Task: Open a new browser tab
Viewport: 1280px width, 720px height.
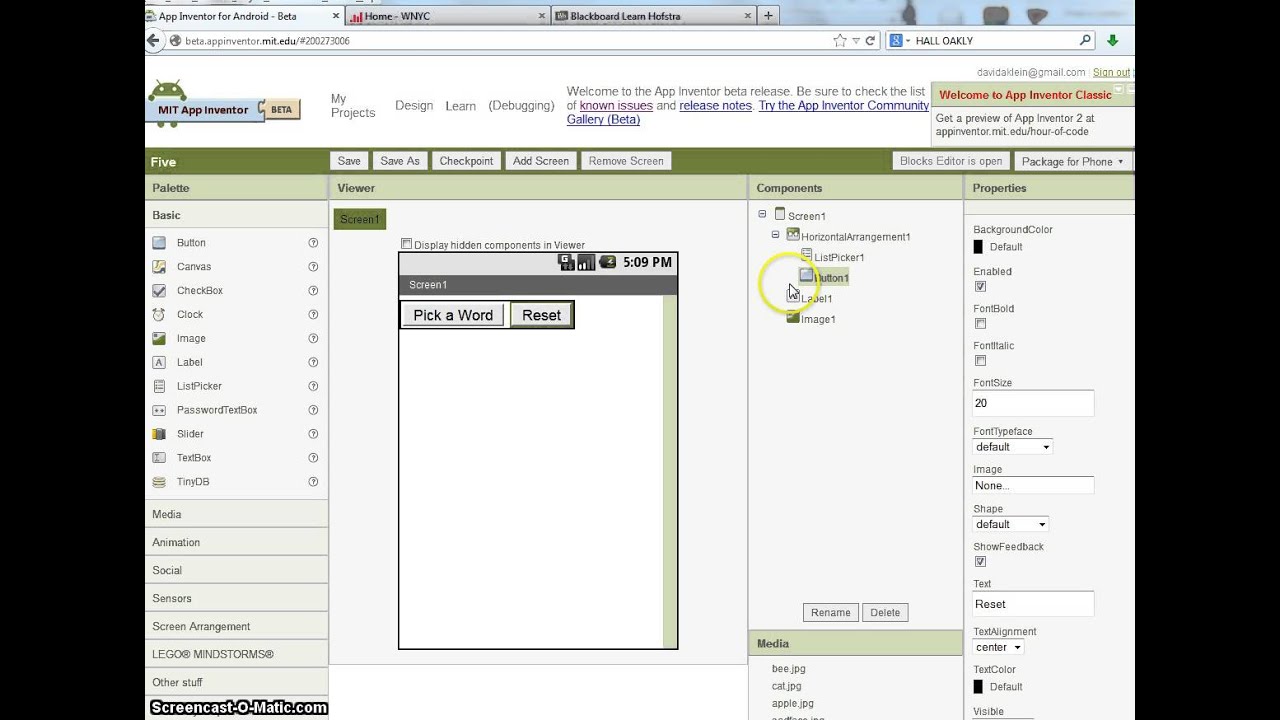Action: (768, 16)
